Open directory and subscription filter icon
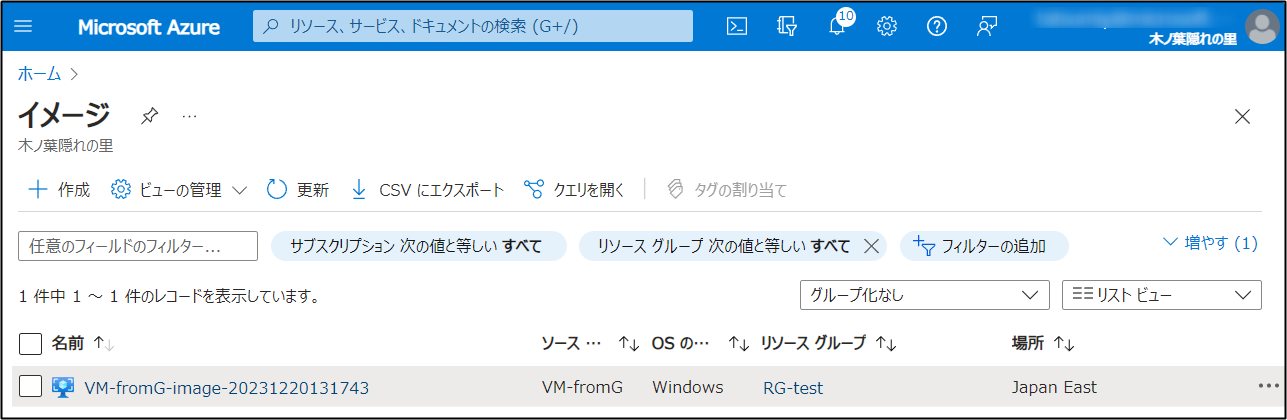The height and width of the screenshot is (420, 1287). pyautogui.click(x=787, y=27)
